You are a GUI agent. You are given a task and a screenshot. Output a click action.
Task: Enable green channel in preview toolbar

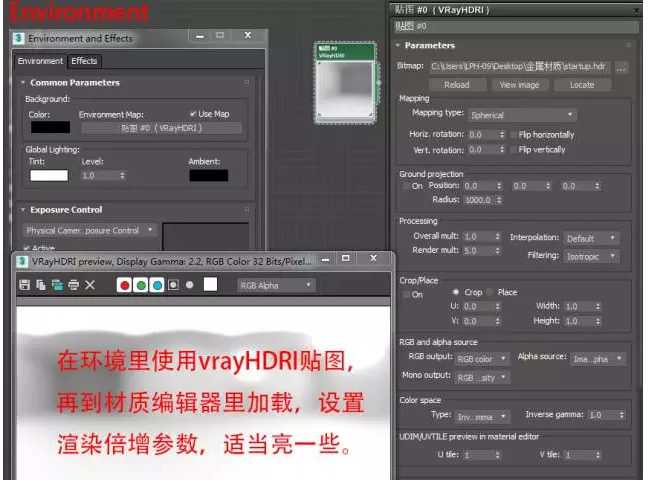pyautogui.click(x=141, y=285)
